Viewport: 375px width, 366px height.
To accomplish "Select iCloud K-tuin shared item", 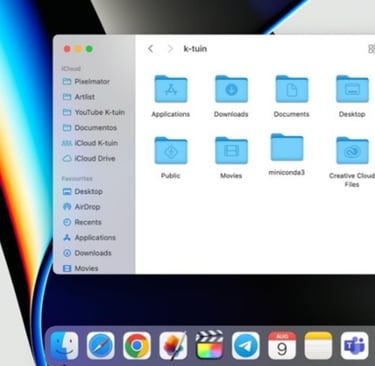I will (x=90, y=143).
